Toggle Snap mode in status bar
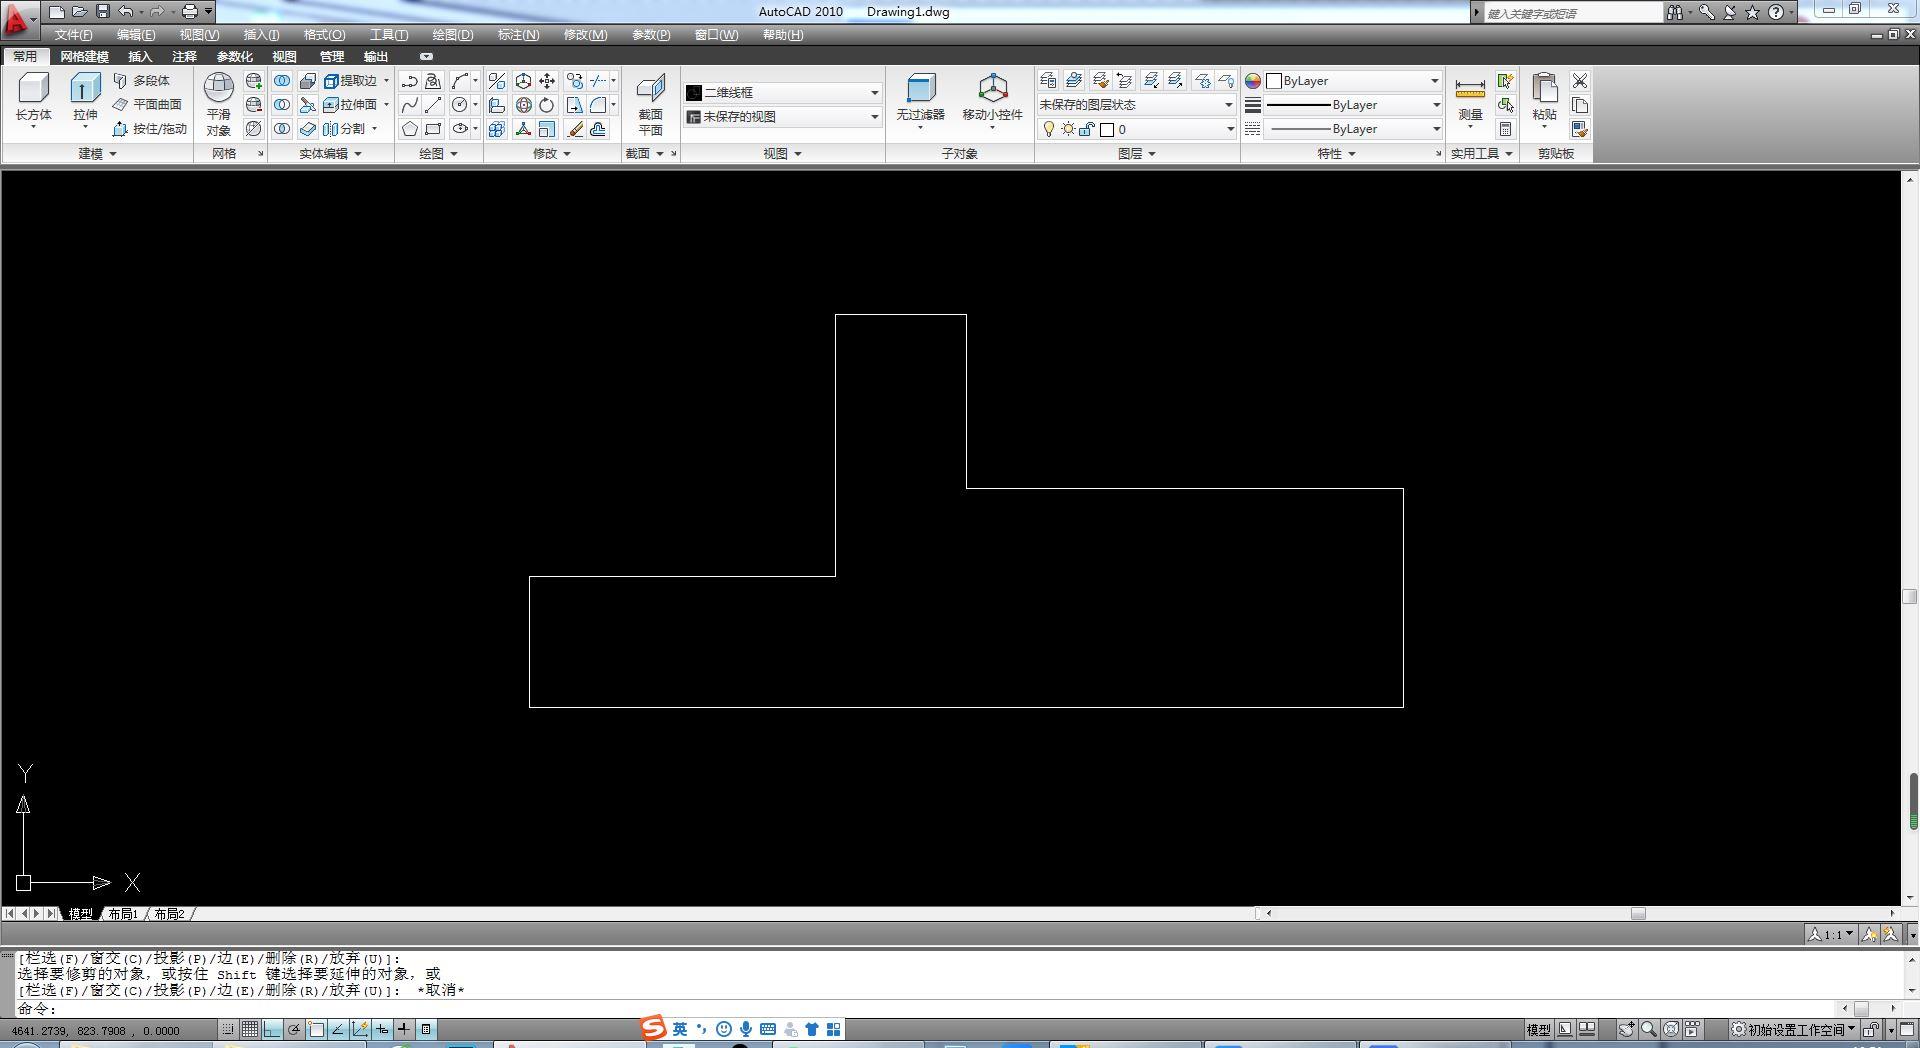This screenshot has height=1048, width=1920. pyautogui.click(x=228, y=1029)
